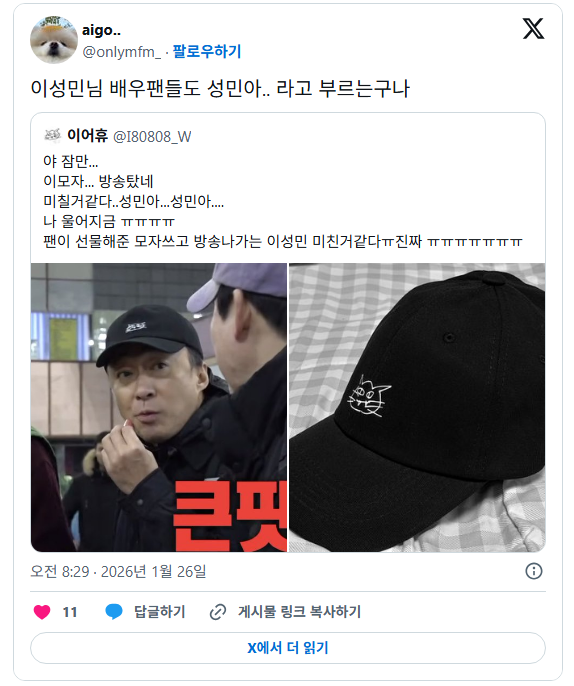Click the @I80808_W handle
The image size is (574, 686).
click(x=152, y=136)
